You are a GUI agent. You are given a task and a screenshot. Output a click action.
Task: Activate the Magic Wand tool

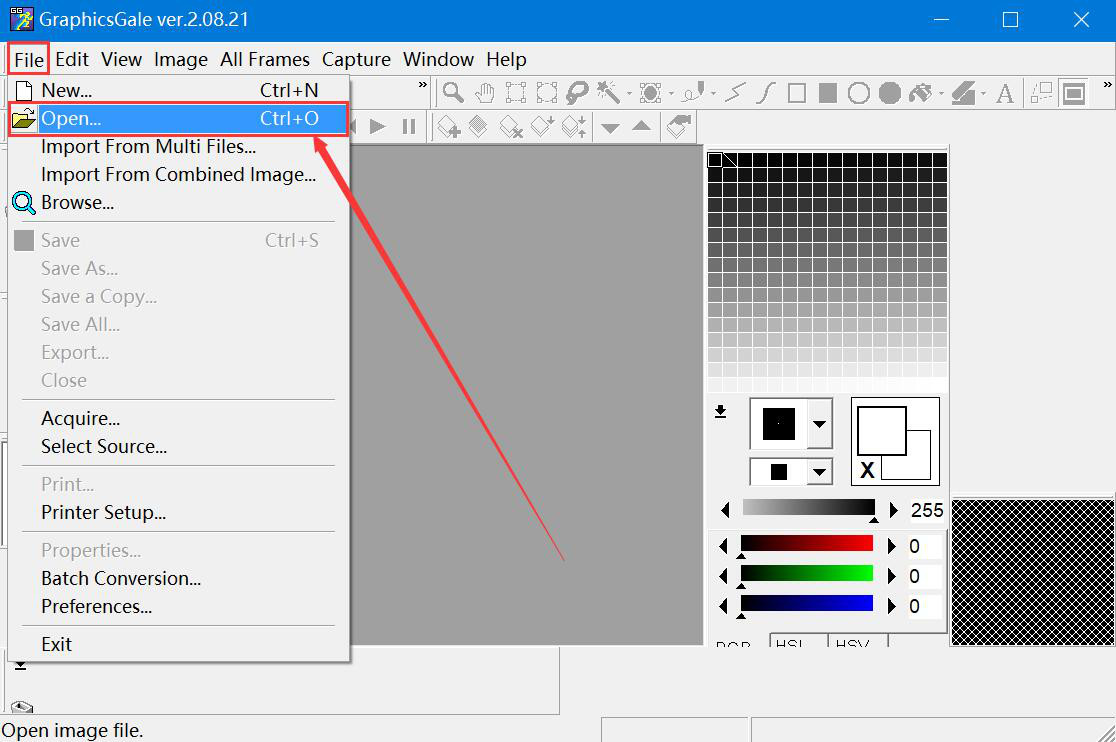(x=607, y=93)
